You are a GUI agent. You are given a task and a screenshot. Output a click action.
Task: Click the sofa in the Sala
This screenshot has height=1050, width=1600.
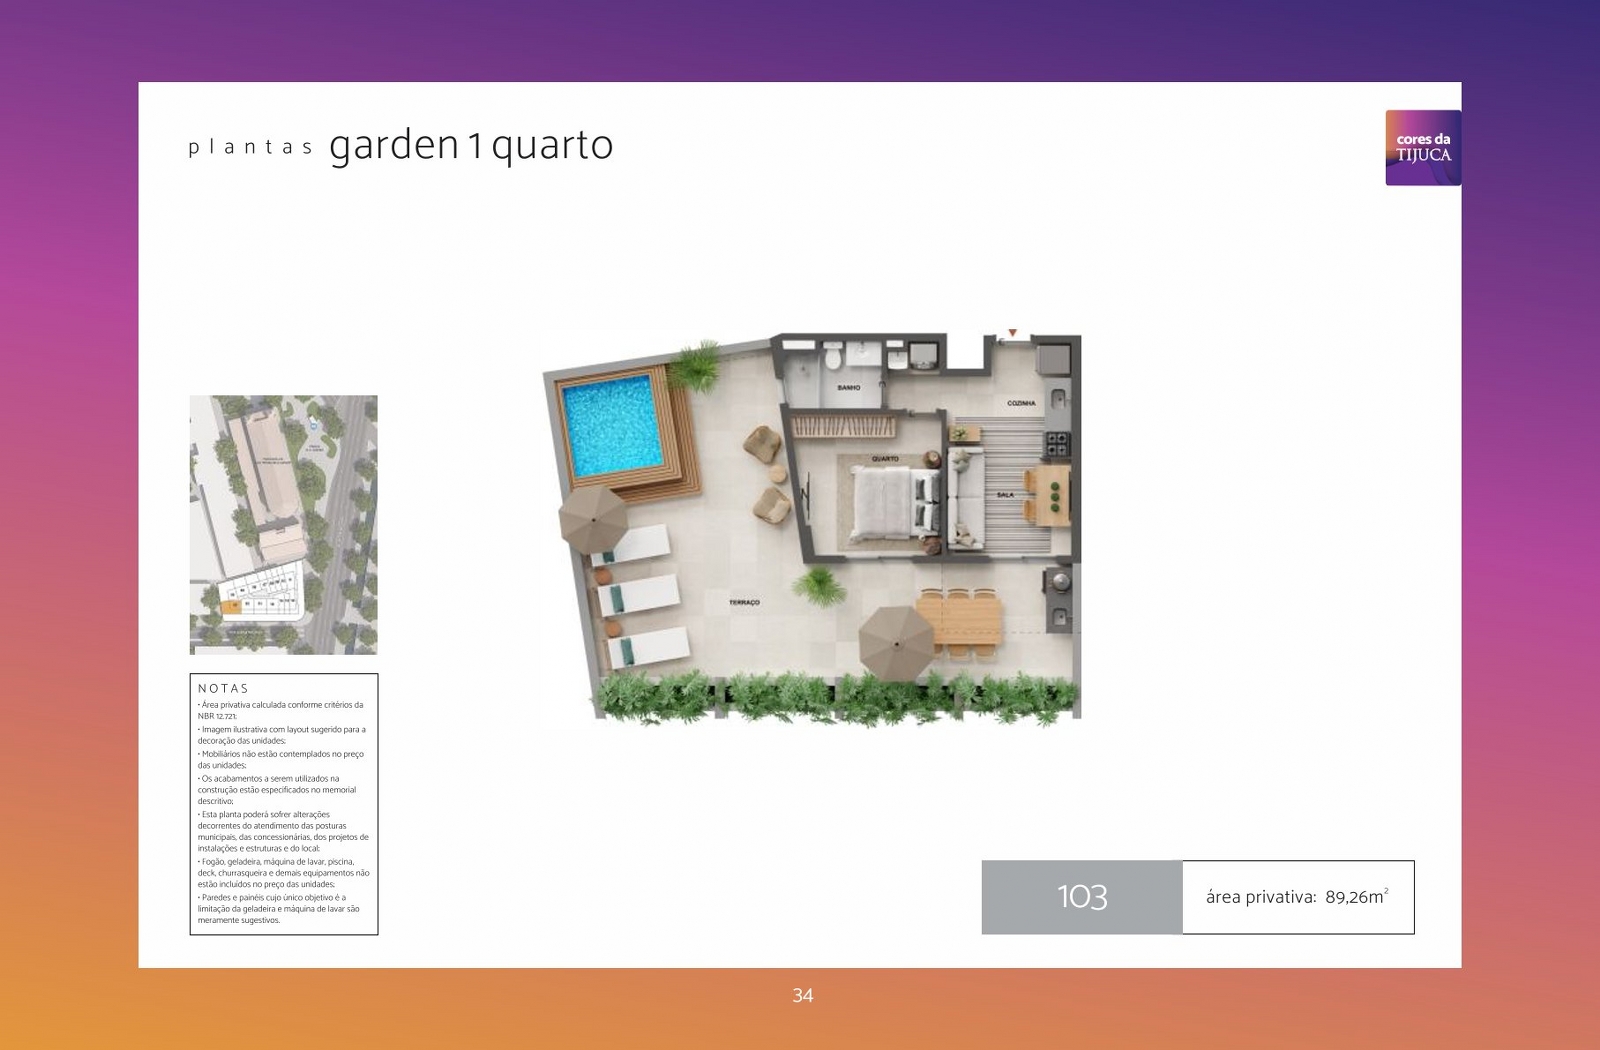pos(965,499)
